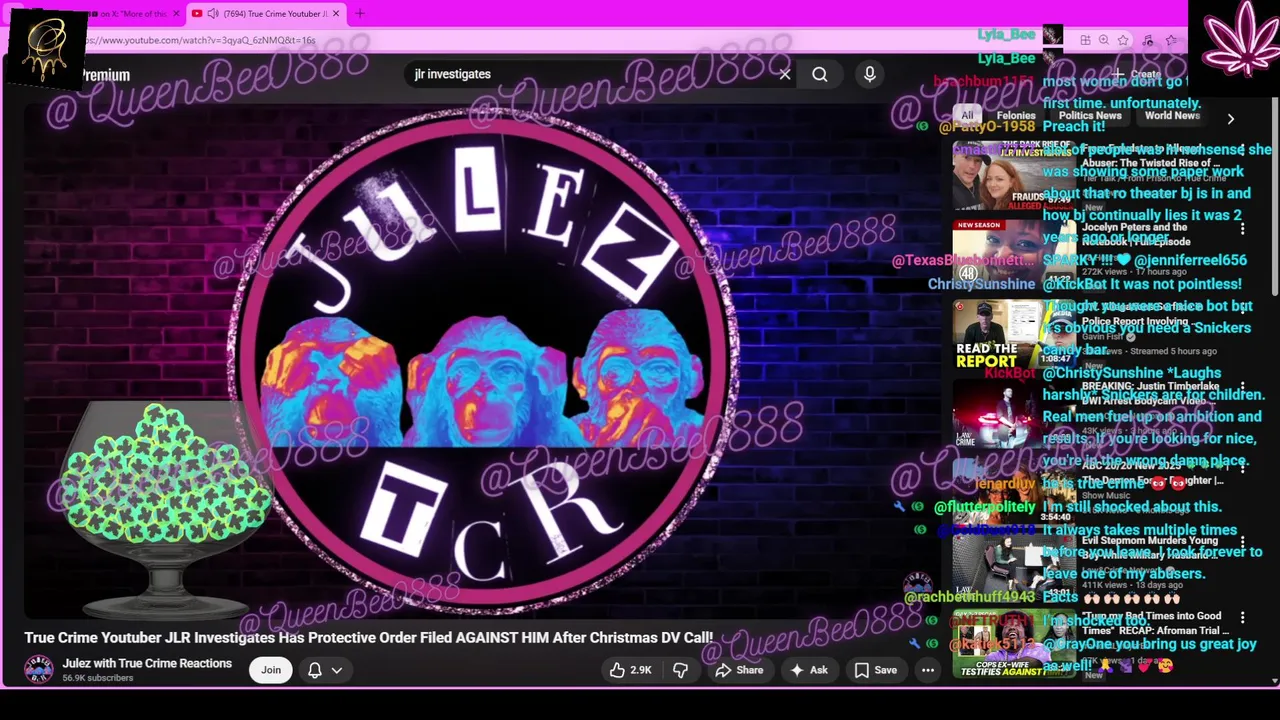Click the browser address bar URL
This screenshot has width=1280, height=720.
click(199, 40)
